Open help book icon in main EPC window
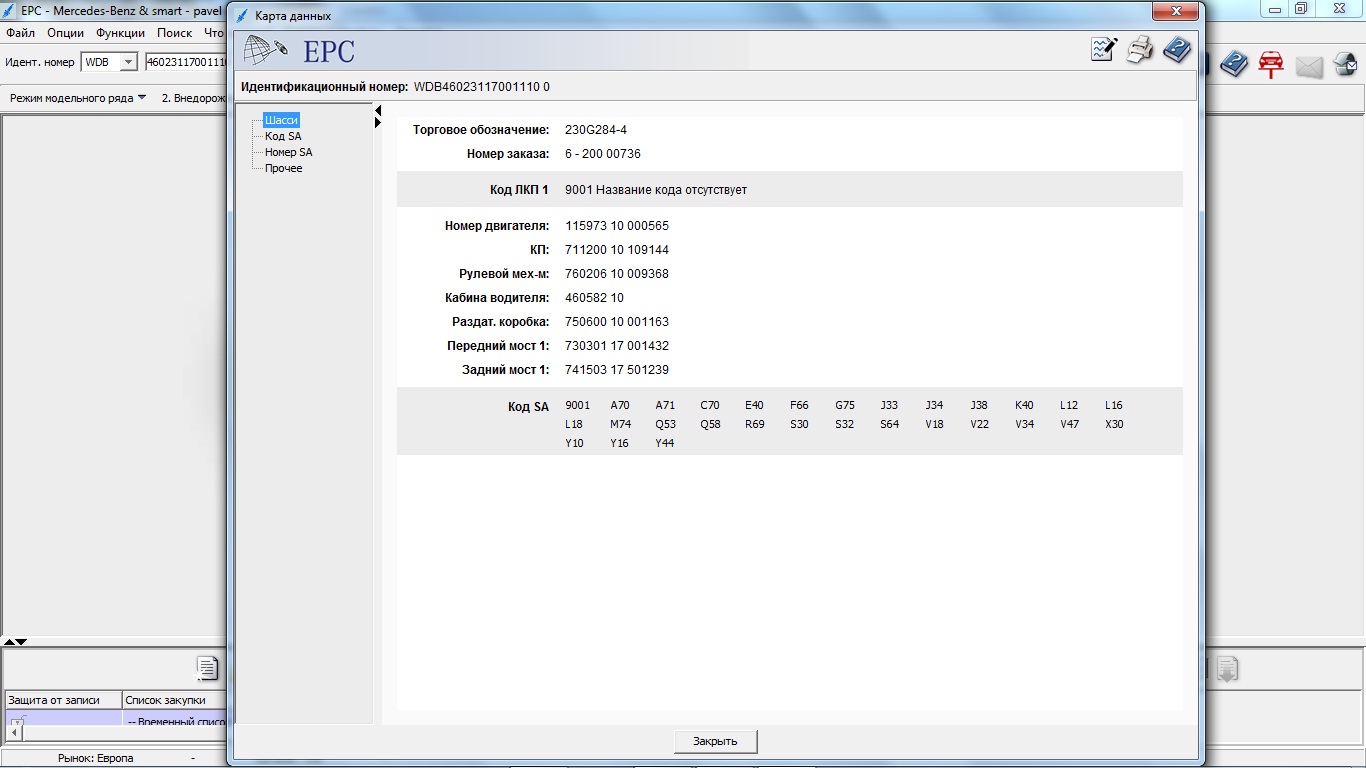Image resolution: width=1366 pixels, height=768 pixels. click(1234, 65)
